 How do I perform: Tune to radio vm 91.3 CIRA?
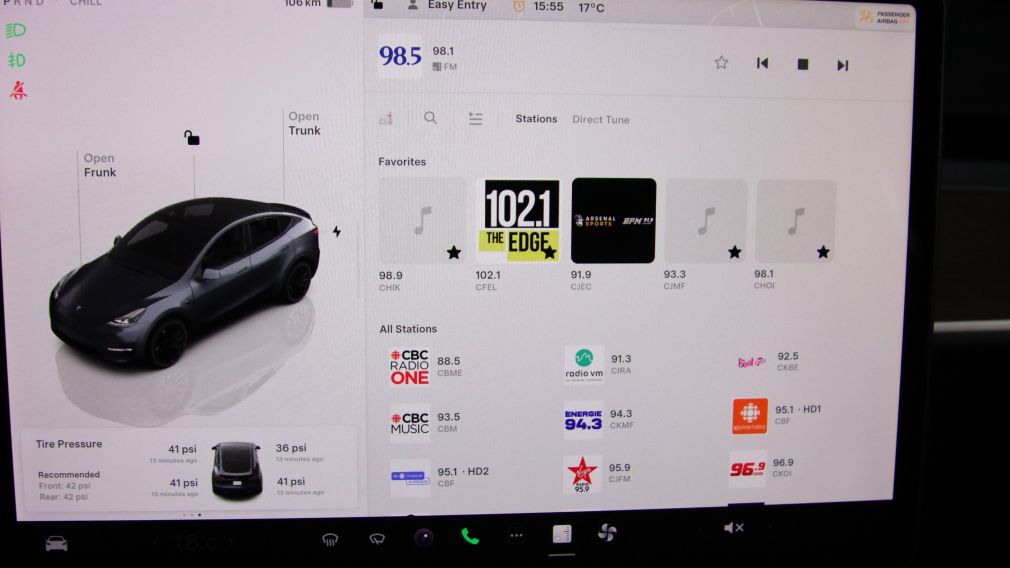click(x=599, y=364)
